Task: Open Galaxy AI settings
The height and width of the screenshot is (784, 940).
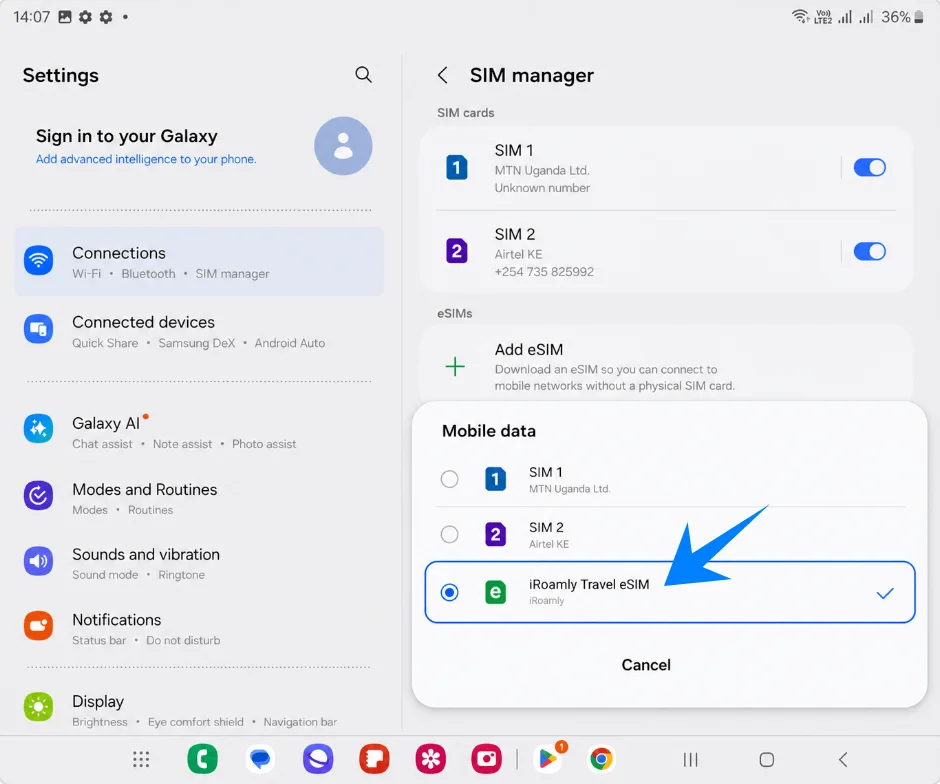Action: click(199, 432)
